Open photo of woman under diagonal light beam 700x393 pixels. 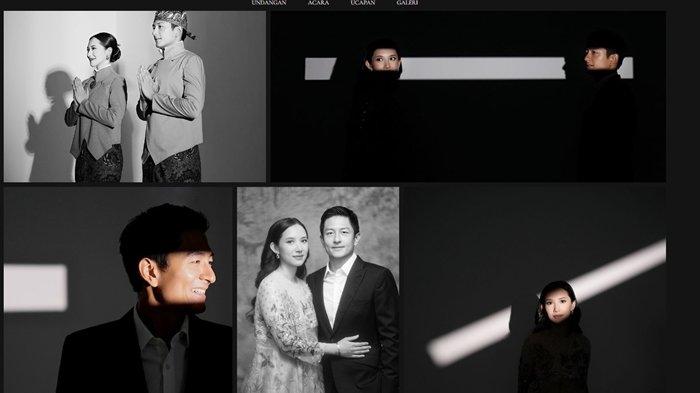click(535, 290)
